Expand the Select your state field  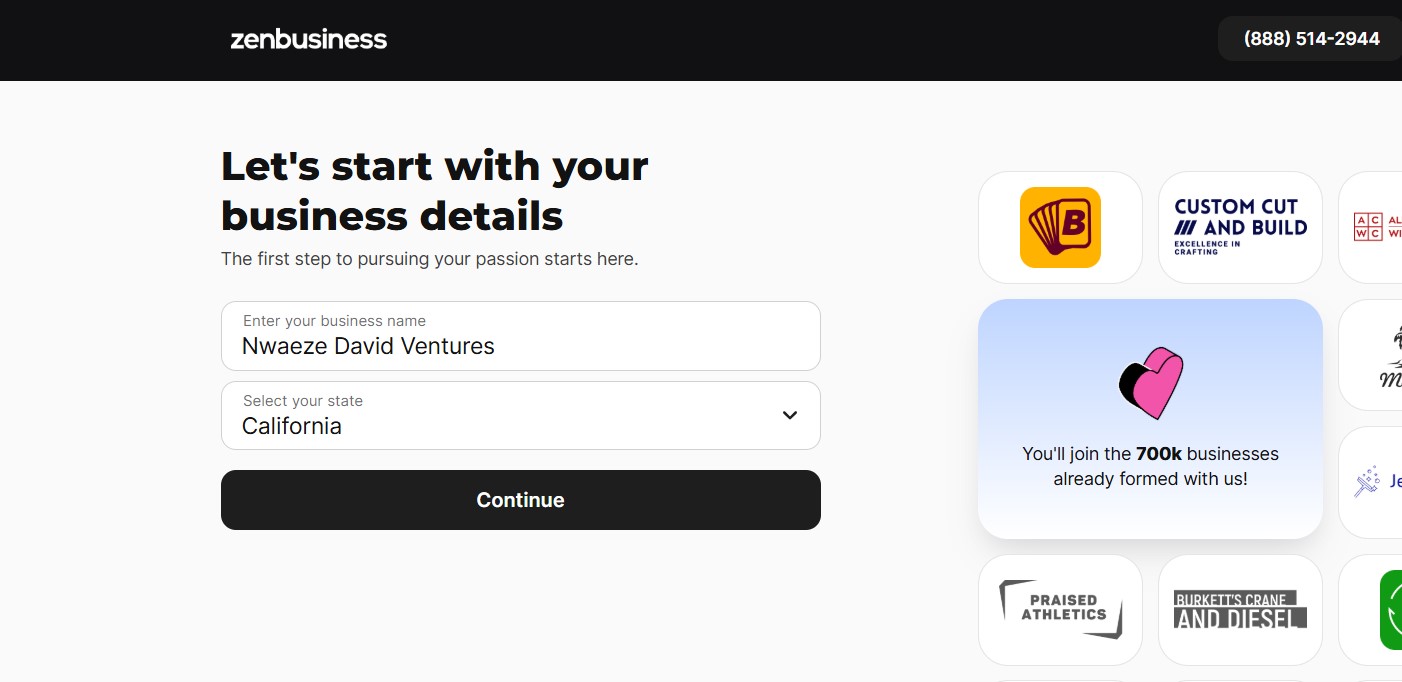520,415
